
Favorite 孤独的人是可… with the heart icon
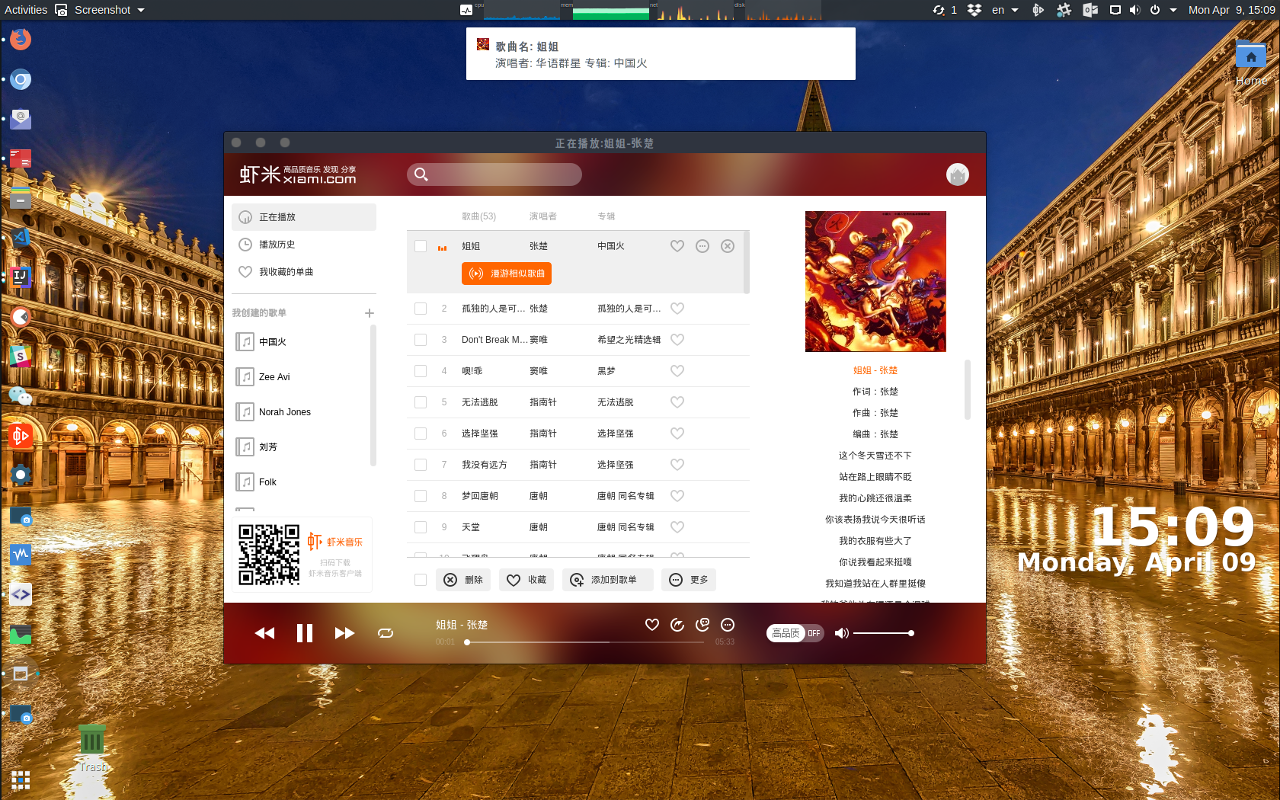pyautogui.click(x=677, y=309)
